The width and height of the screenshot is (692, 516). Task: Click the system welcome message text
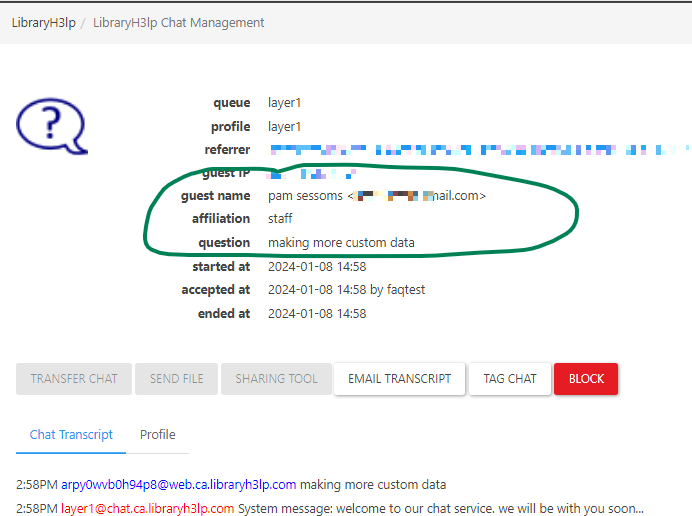[441, 508]
